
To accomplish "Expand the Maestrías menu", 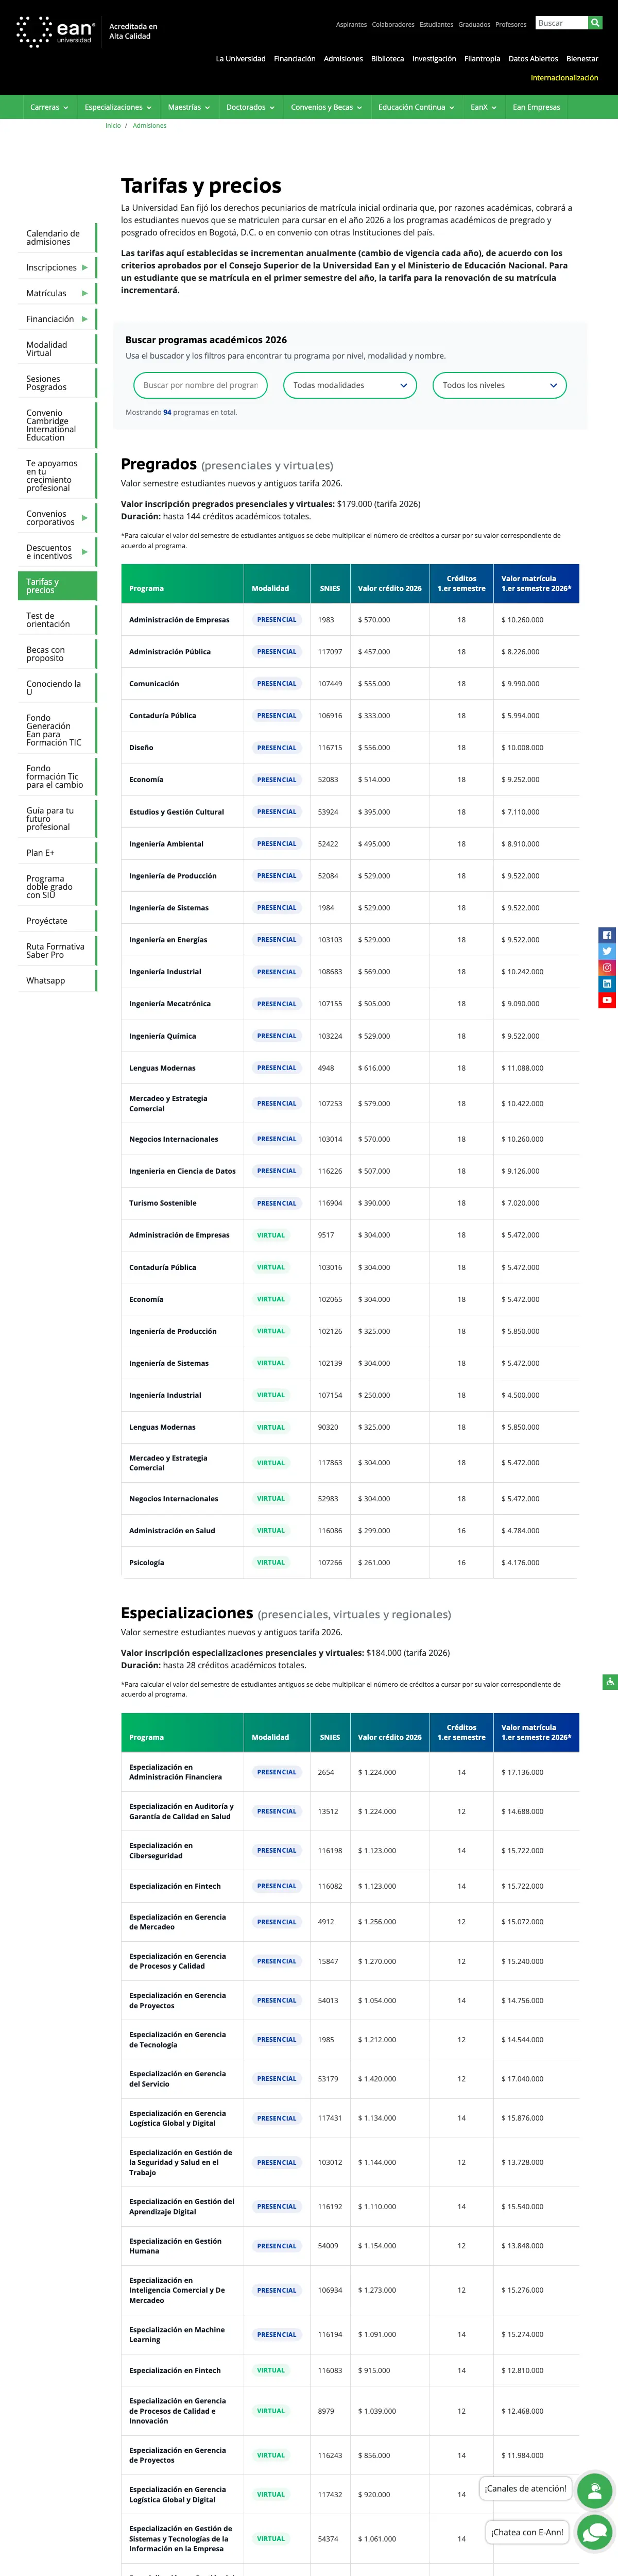I will (189, 107).
